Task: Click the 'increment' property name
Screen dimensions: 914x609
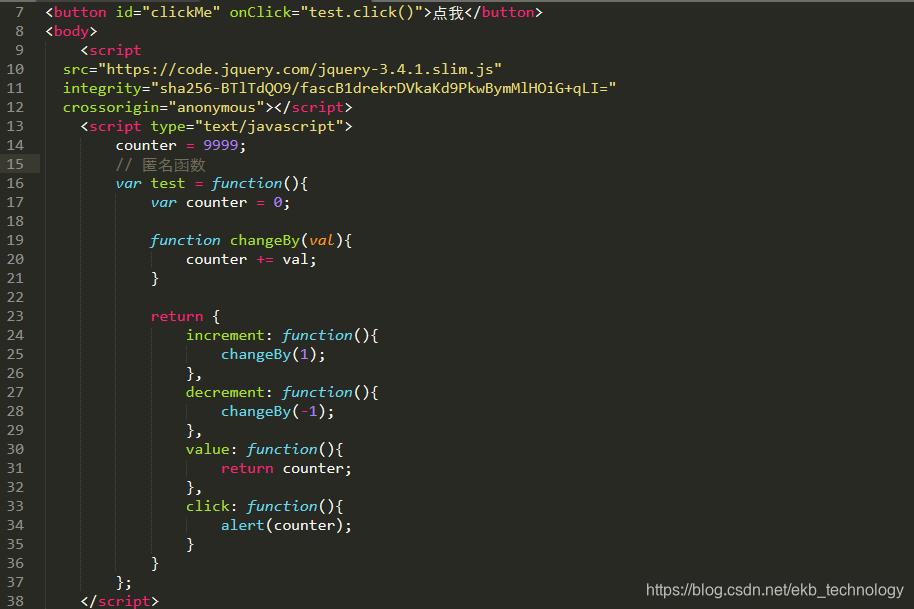Action: [x=225, y=336]
